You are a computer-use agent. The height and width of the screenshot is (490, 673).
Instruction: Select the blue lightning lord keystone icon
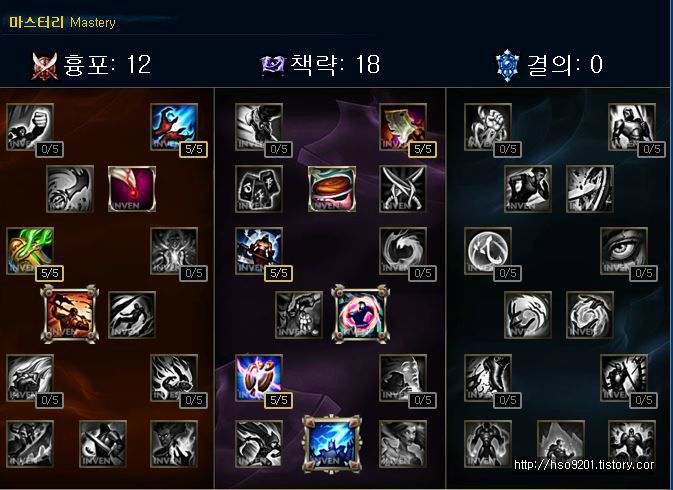(332, 444)
